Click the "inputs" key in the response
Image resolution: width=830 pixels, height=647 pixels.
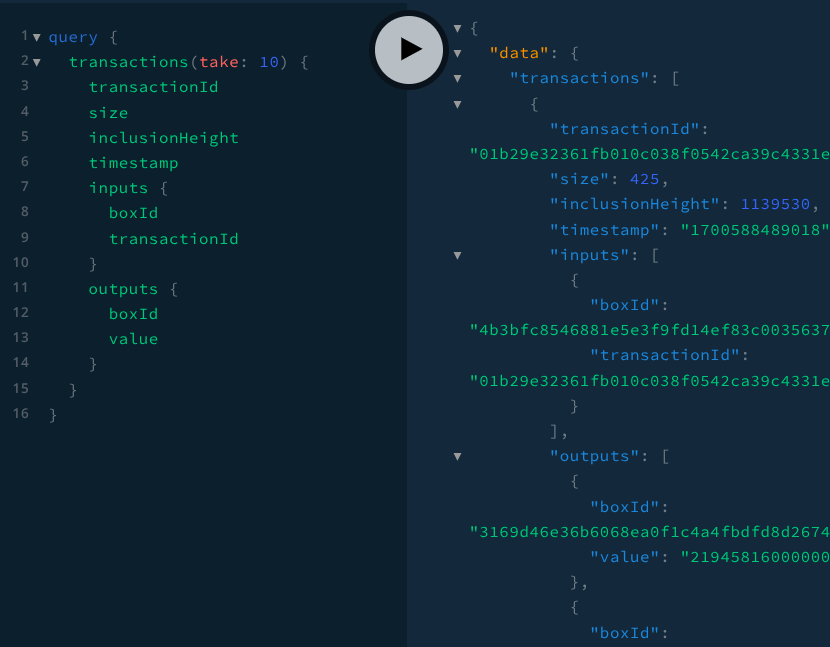point(589,256)
